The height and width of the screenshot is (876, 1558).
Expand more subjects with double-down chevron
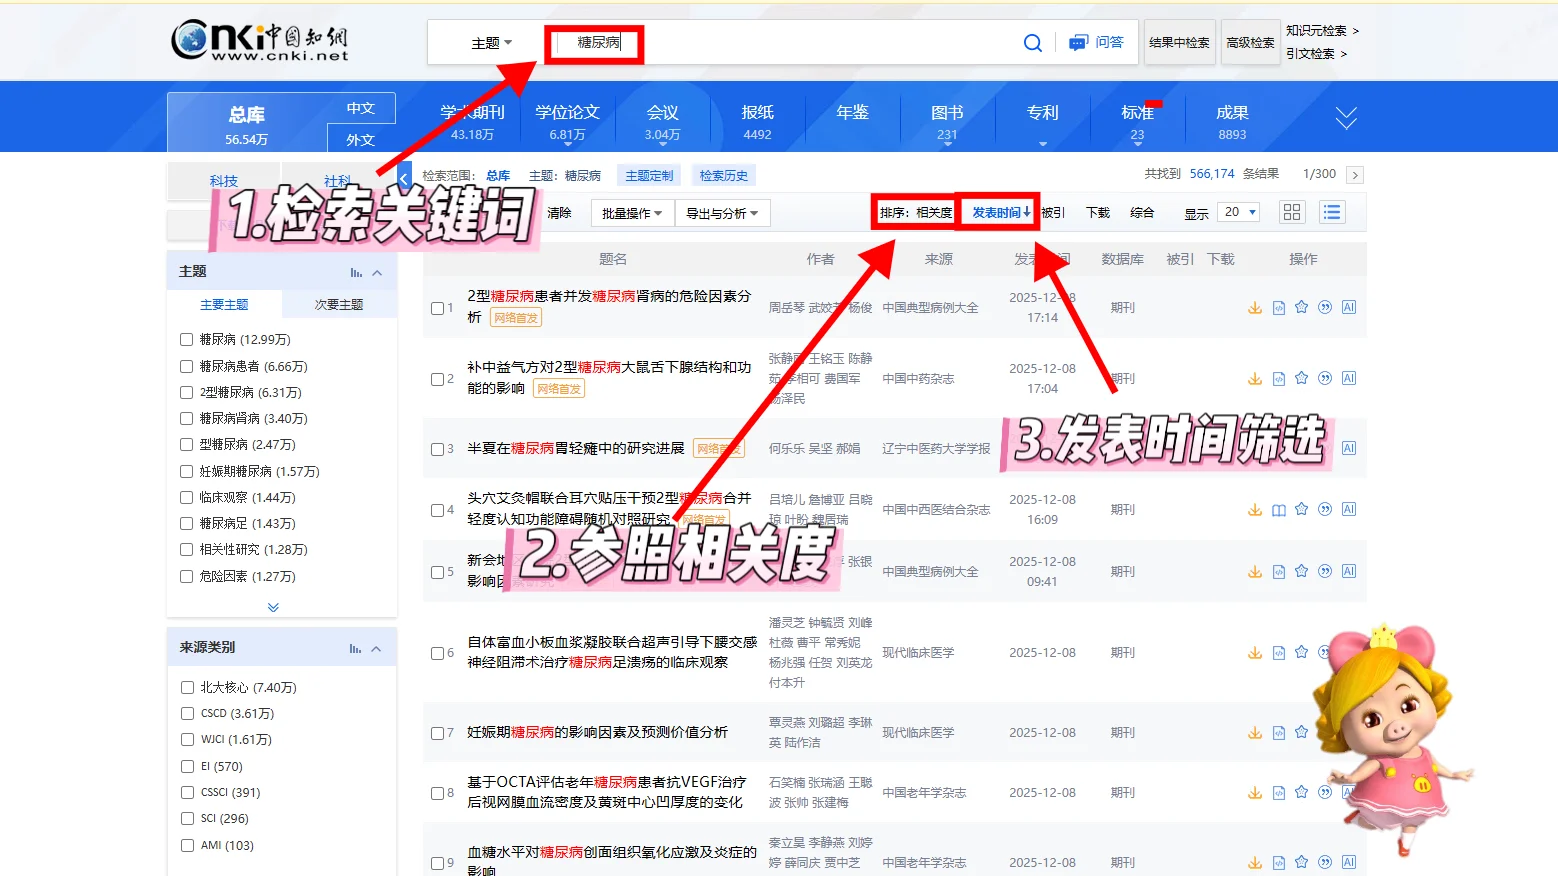tap(272, 607)
